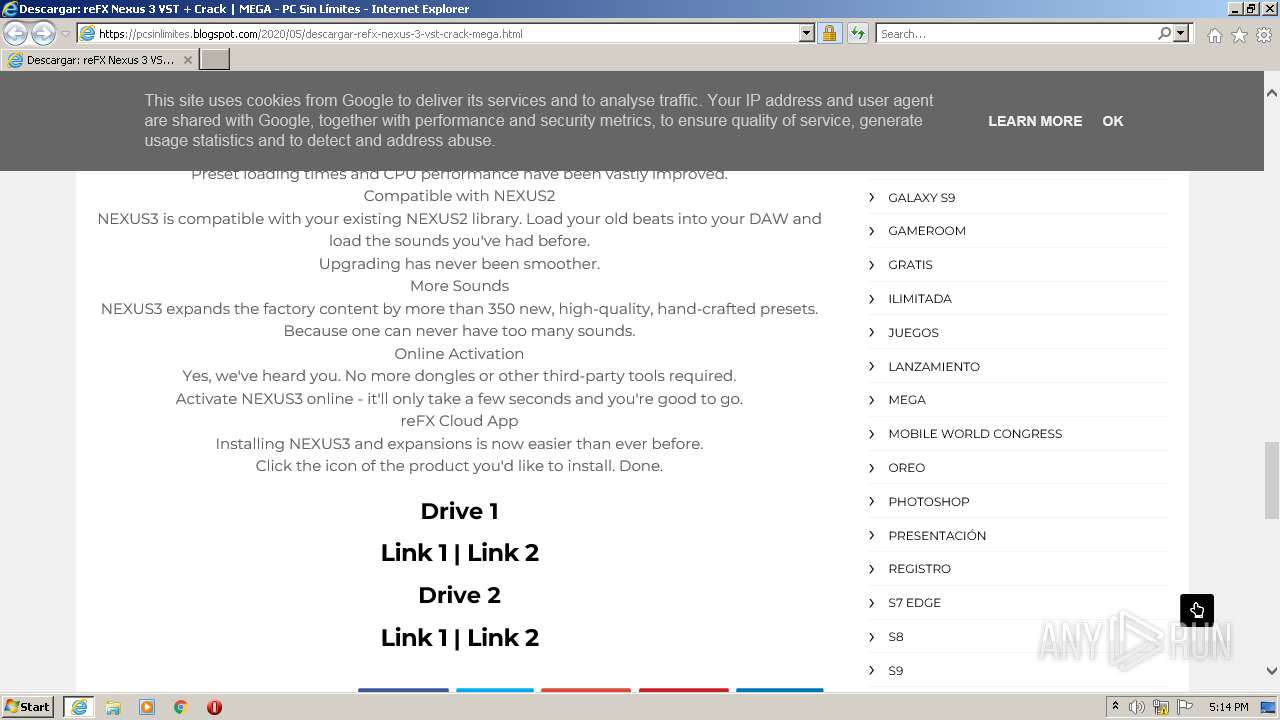Click the black scroll-to-top button
The width and height of the screenshot is (1280, 720).
pyautogui.click(x=1197, y=610)
